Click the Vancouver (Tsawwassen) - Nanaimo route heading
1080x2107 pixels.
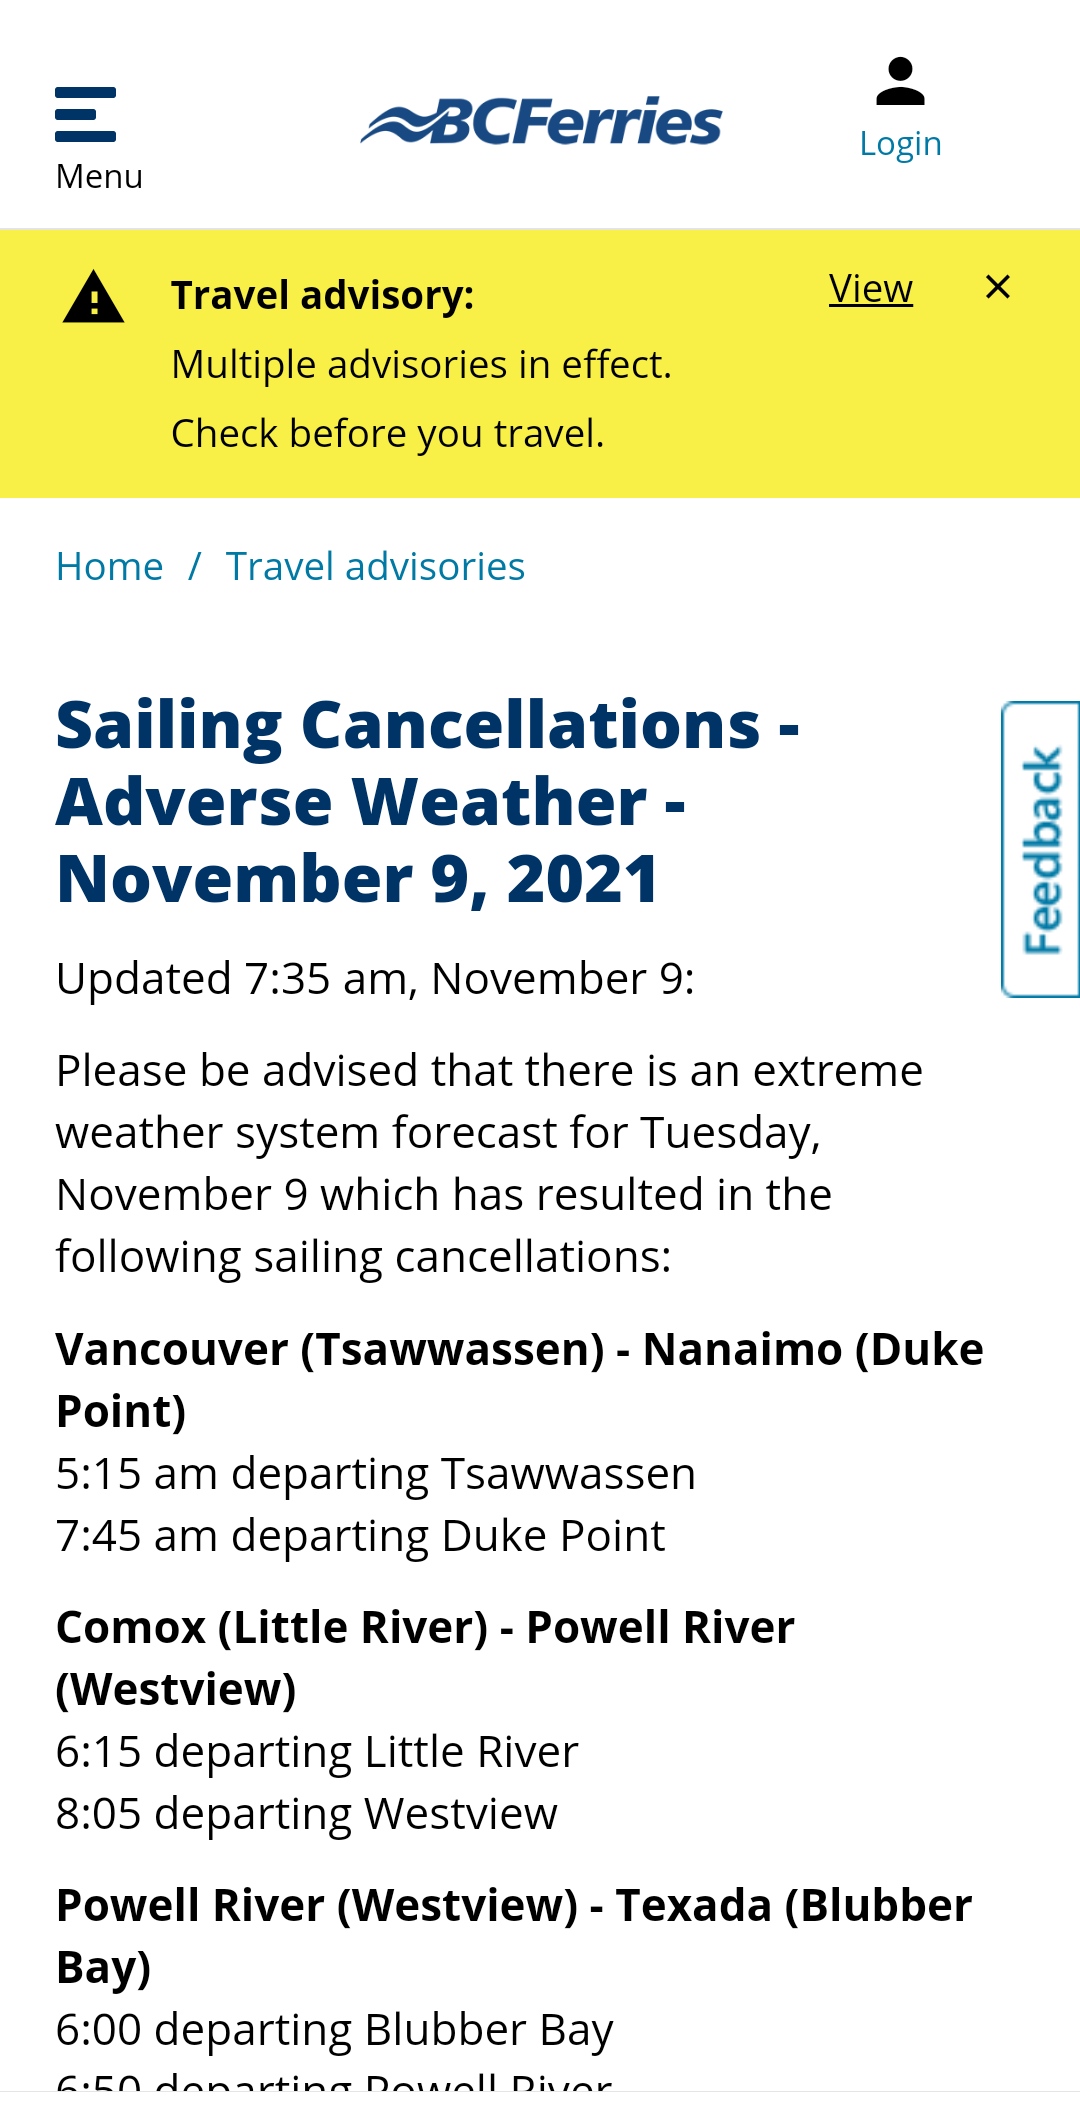pos(520,1380)
